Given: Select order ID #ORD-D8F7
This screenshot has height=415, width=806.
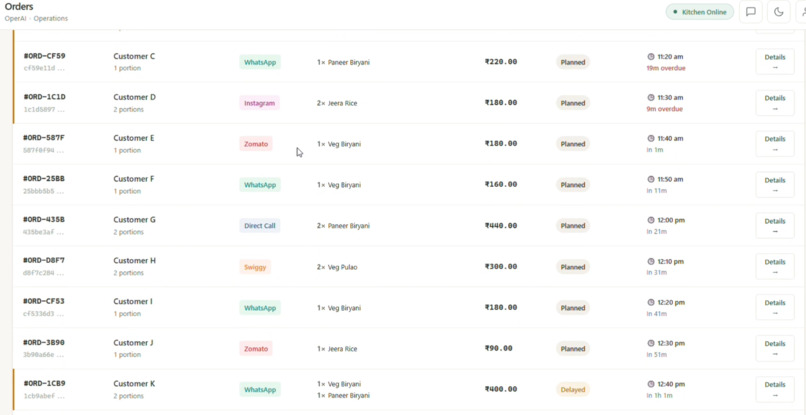Looking at the screenshot, I should (x=44, y=260).
